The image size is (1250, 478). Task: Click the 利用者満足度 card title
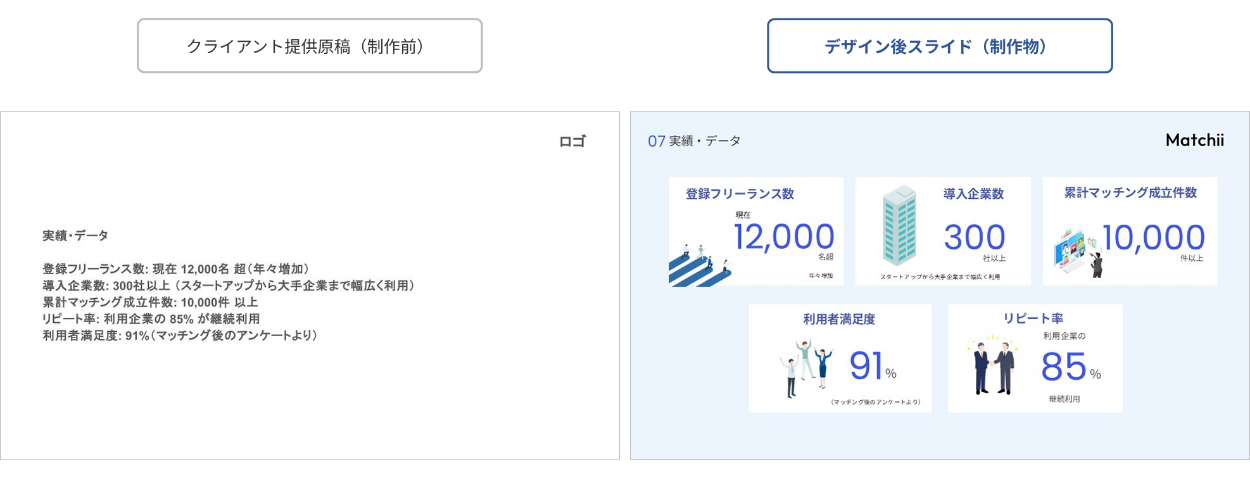pyautogui.click(x=840, y=320)
